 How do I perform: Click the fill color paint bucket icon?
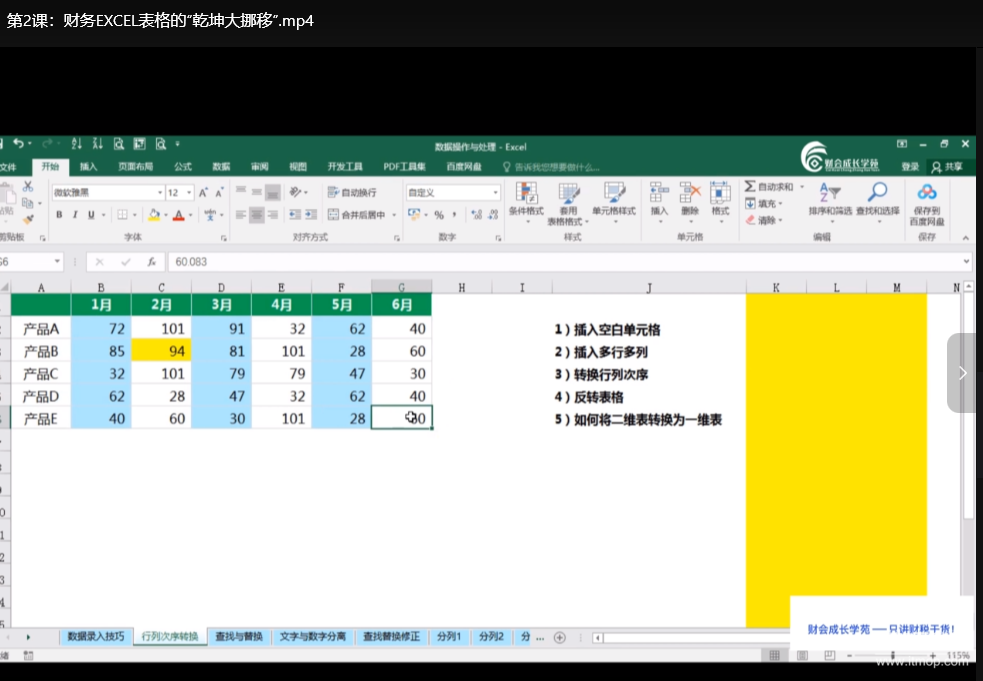point(154,214)
